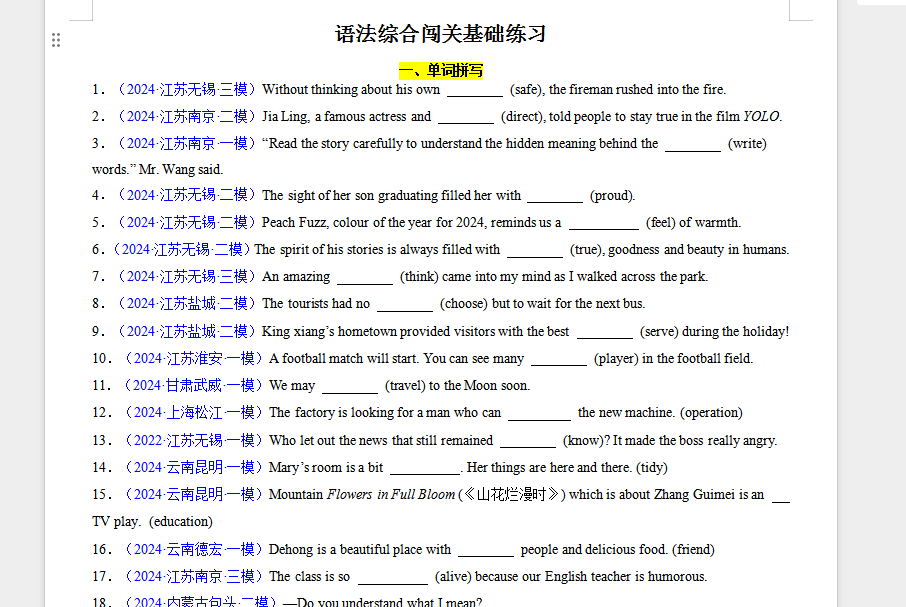Click the blank before (player) in question 10

pos(559,359)
